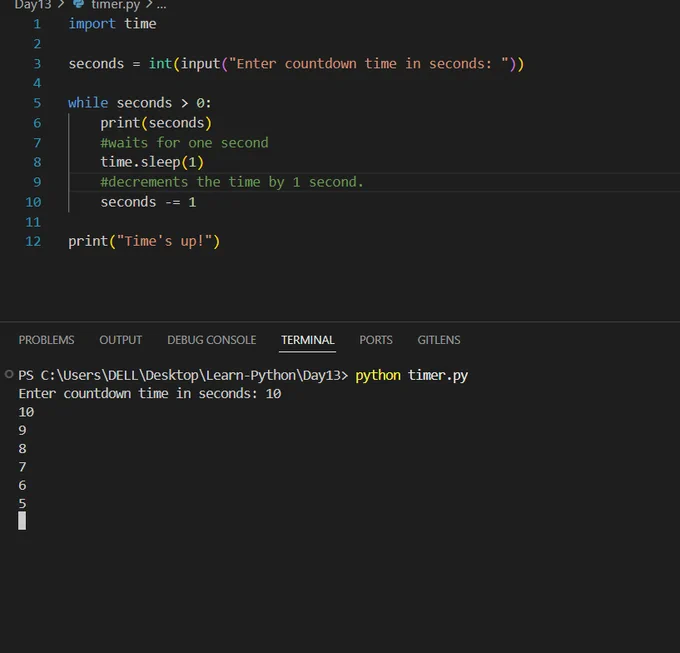The image size is (680, 653).
Task: Open the OUTPUT panel tab
Action: [121, 340]
